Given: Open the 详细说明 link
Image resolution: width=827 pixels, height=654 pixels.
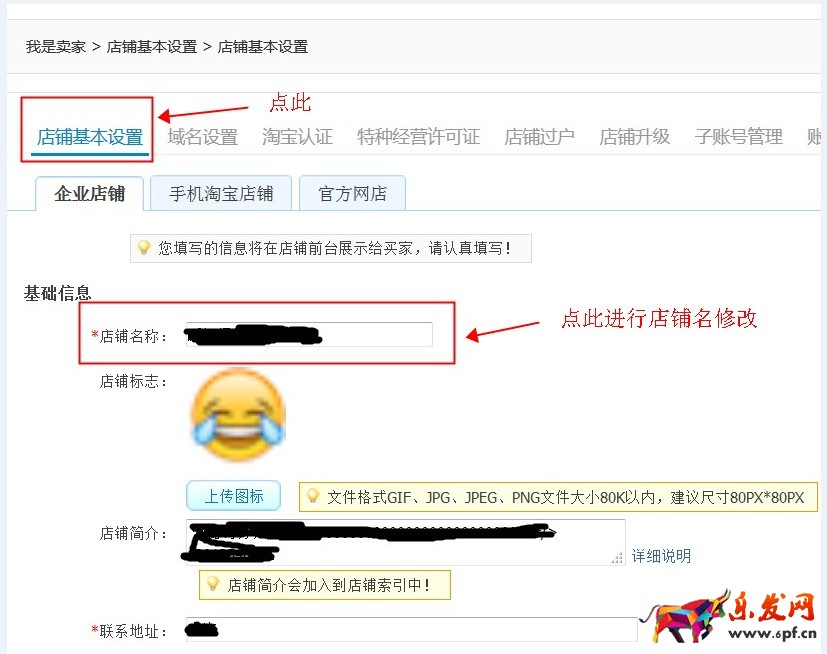Looking at the screenshot, I should tap(661, 556).
